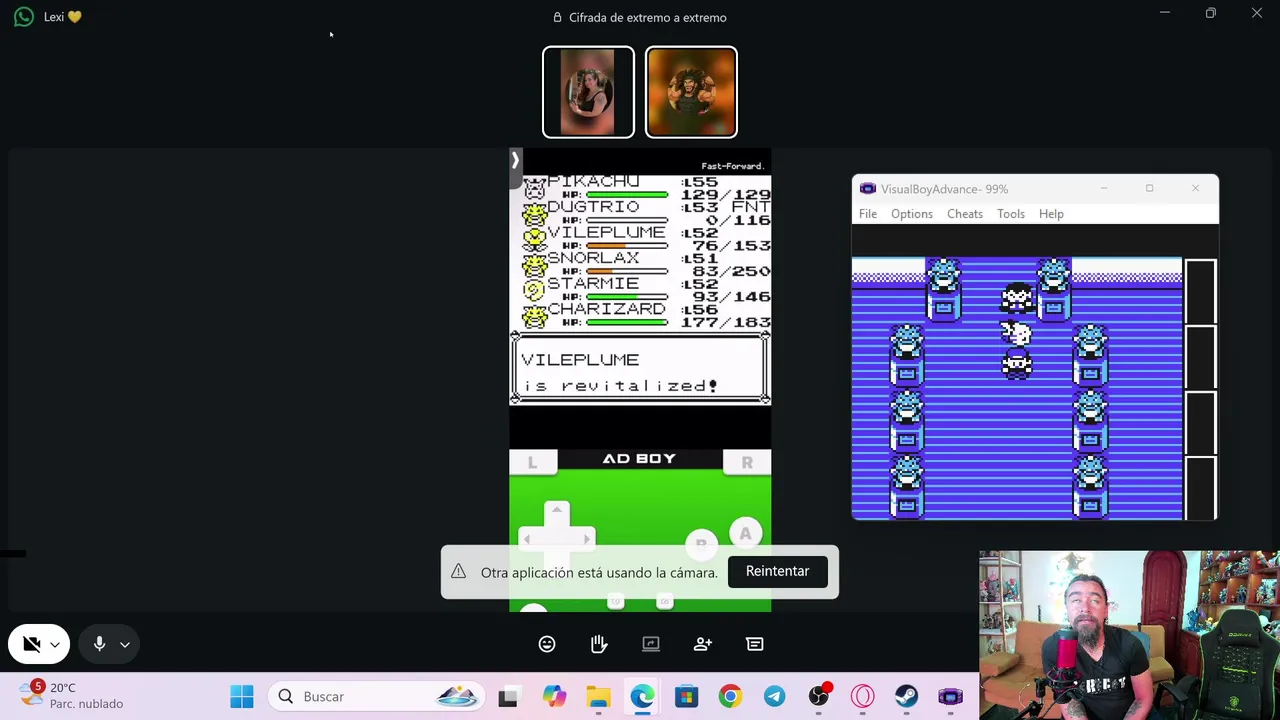Open the Cheats menu in VisualBoyAdvance
The image size is (1280, 720).
pos(965,214)
